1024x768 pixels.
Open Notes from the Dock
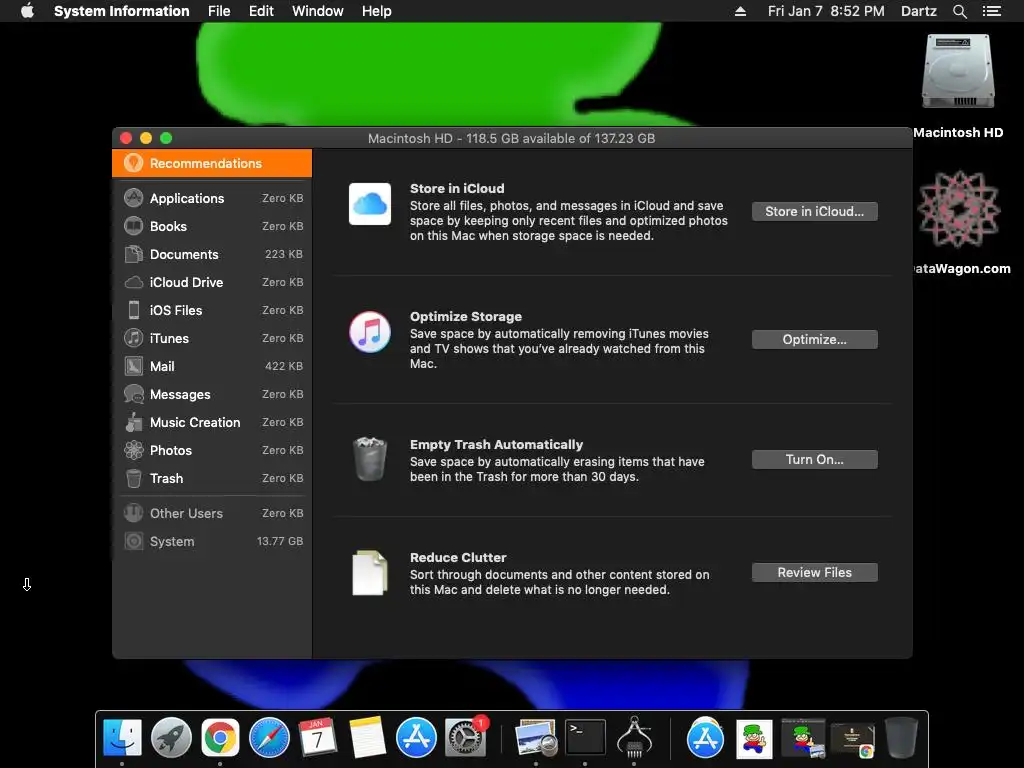click(367, 738)
